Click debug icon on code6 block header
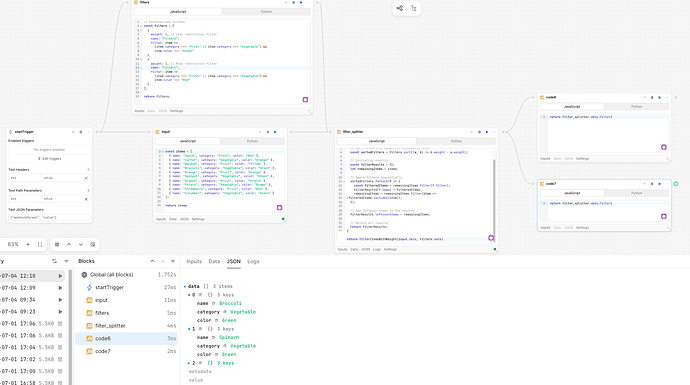The height and width of the screenshot is (385, 690). (x=652, y=97)
